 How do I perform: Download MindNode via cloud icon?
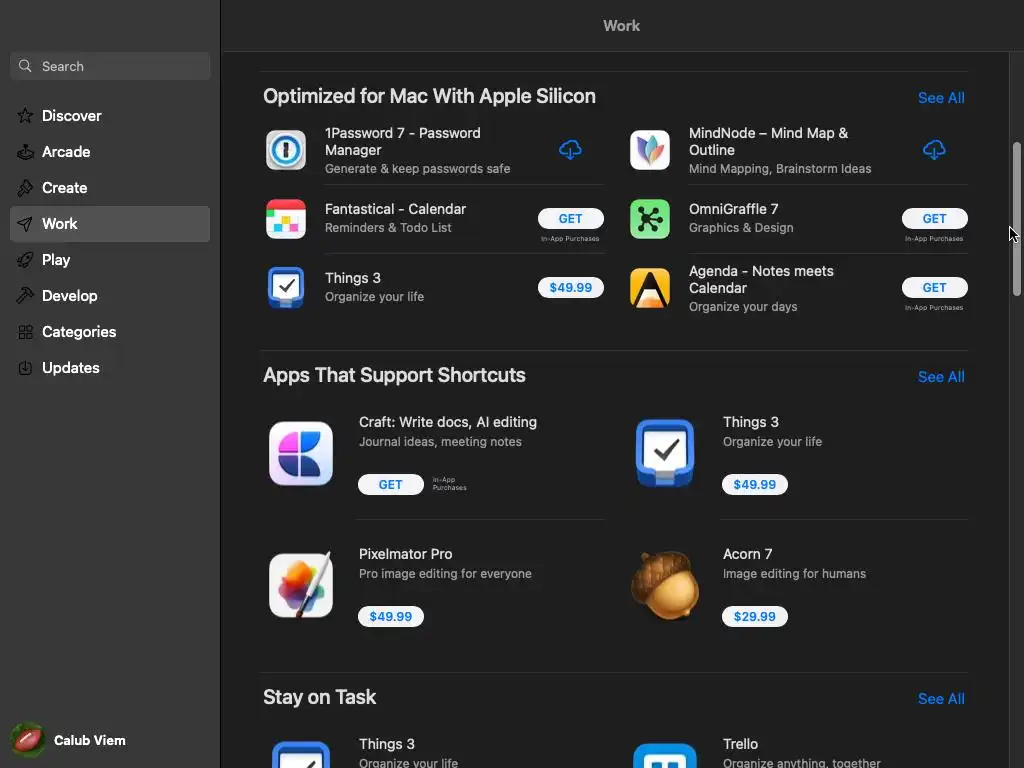click(934, 150)
